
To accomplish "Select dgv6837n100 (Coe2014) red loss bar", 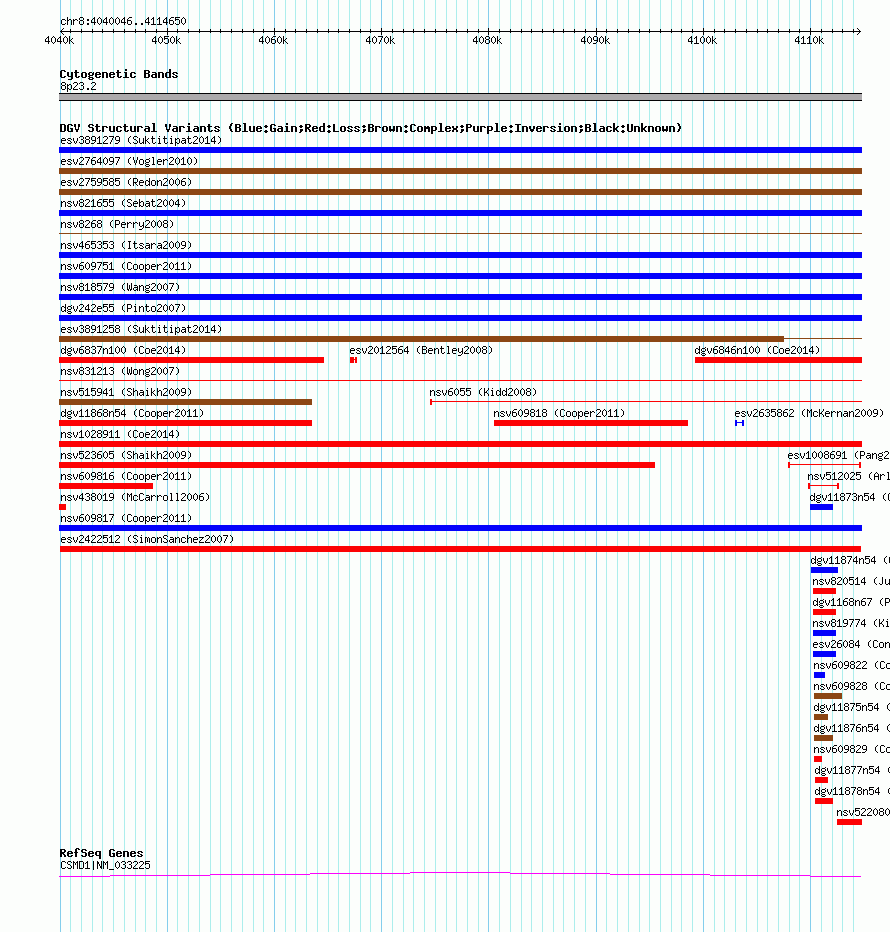I will [191, 360].
